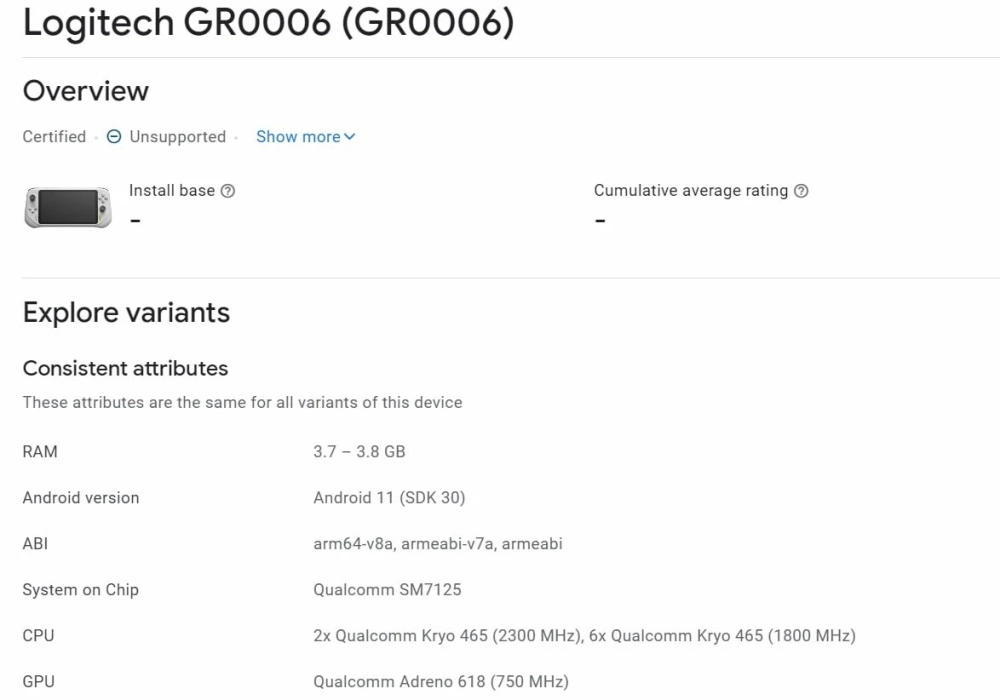Select the RAM value 3.7 – 3.8 GB
Viewport: 1000px width, 700px height.
[359, 452]
